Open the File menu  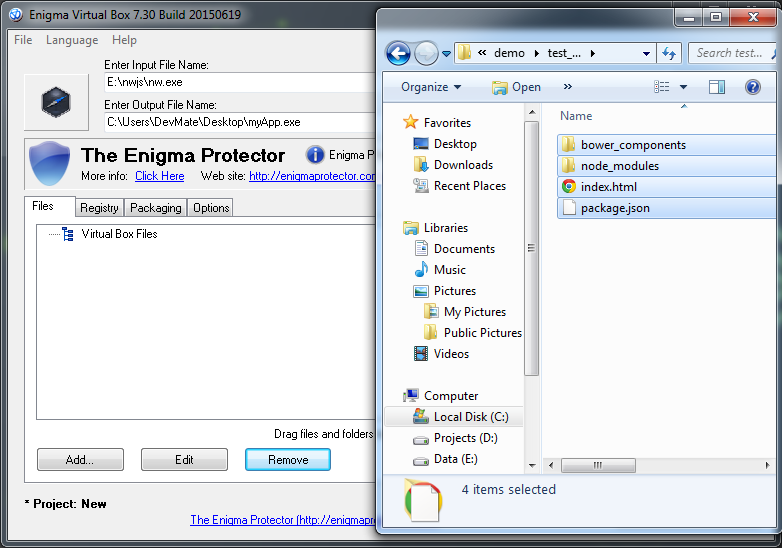(23, 40)
